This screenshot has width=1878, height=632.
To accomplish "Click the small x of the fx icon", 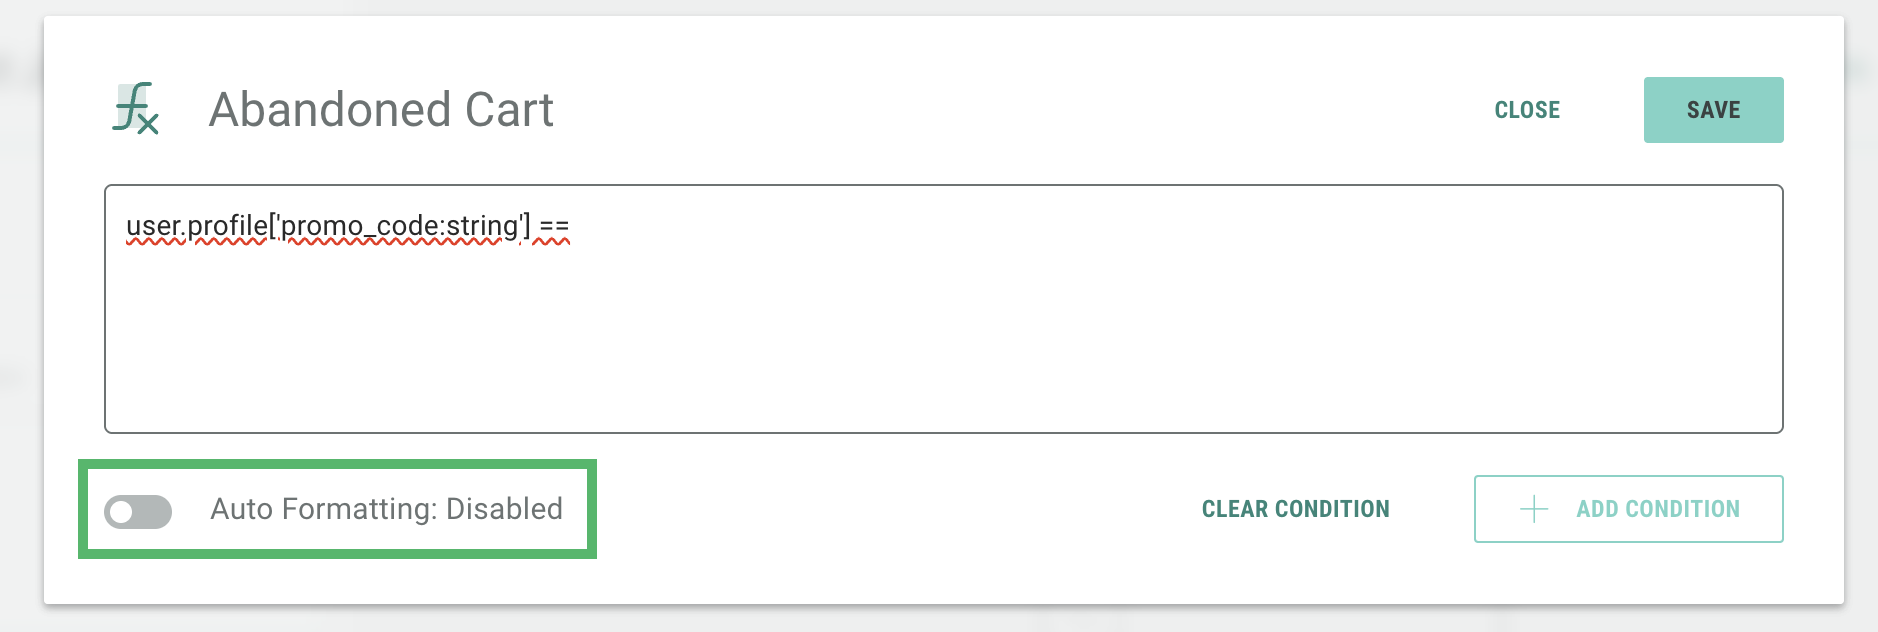I will click(148, 124).
